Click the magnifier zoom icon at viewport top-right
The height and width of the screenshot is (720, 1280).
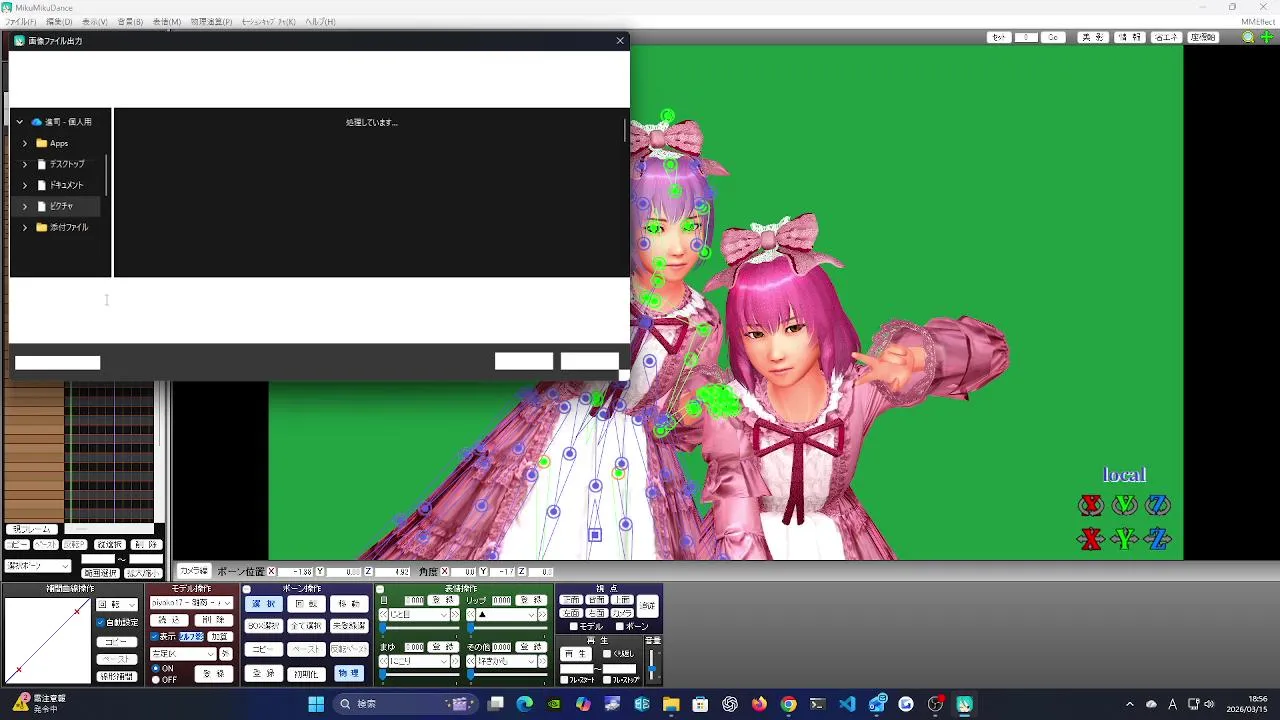[1248, 37]
